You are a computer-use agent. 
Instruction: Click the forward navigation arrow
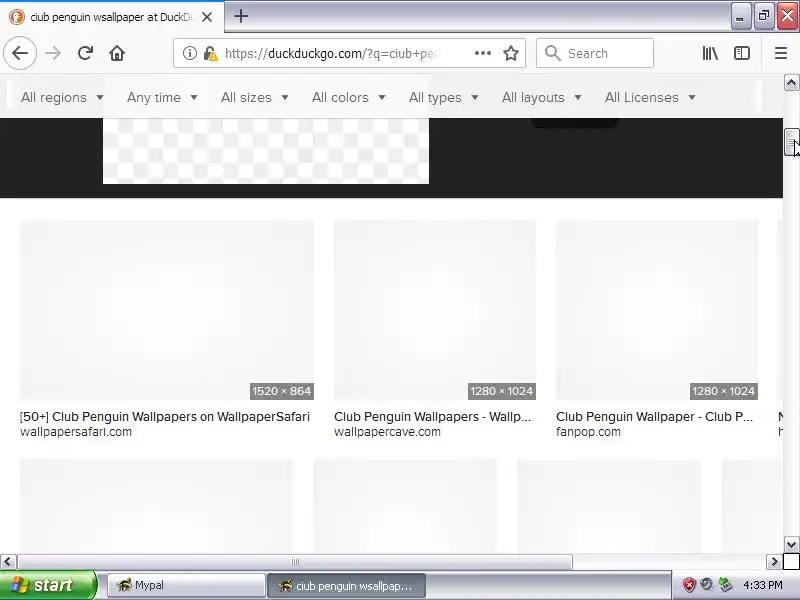click(x=53, y=53)
